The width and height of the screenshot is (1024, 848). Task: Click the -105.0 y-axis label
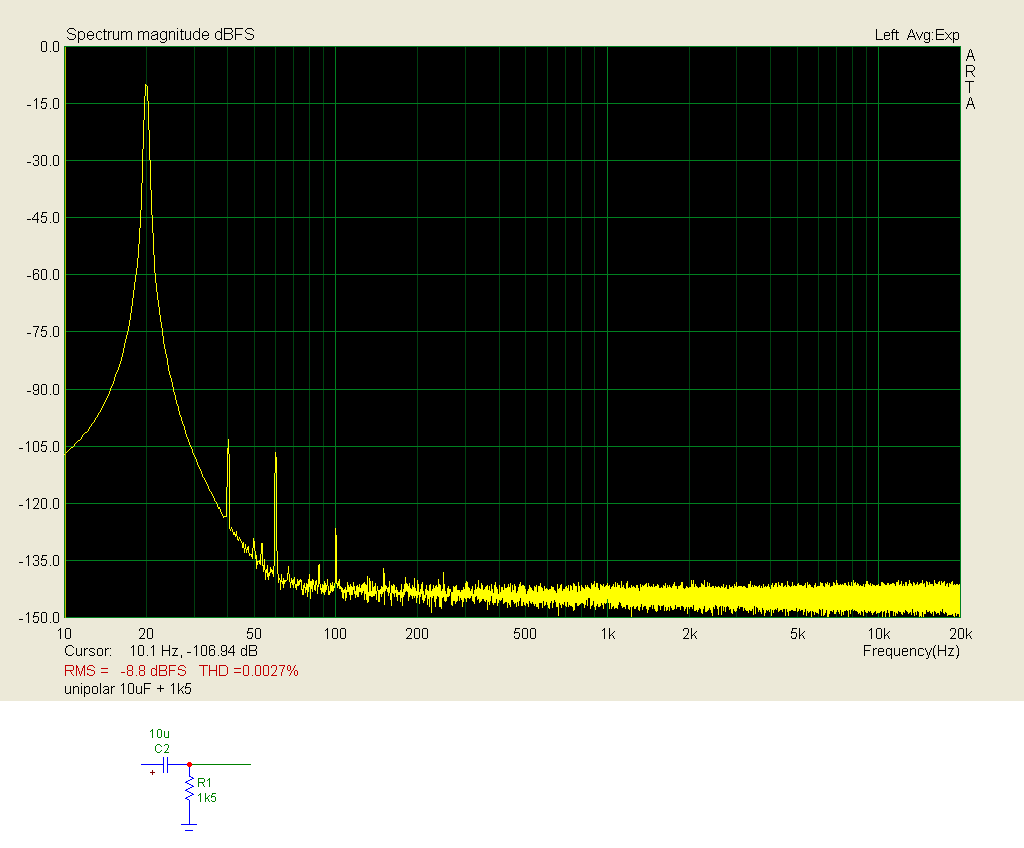coord(40,447)
